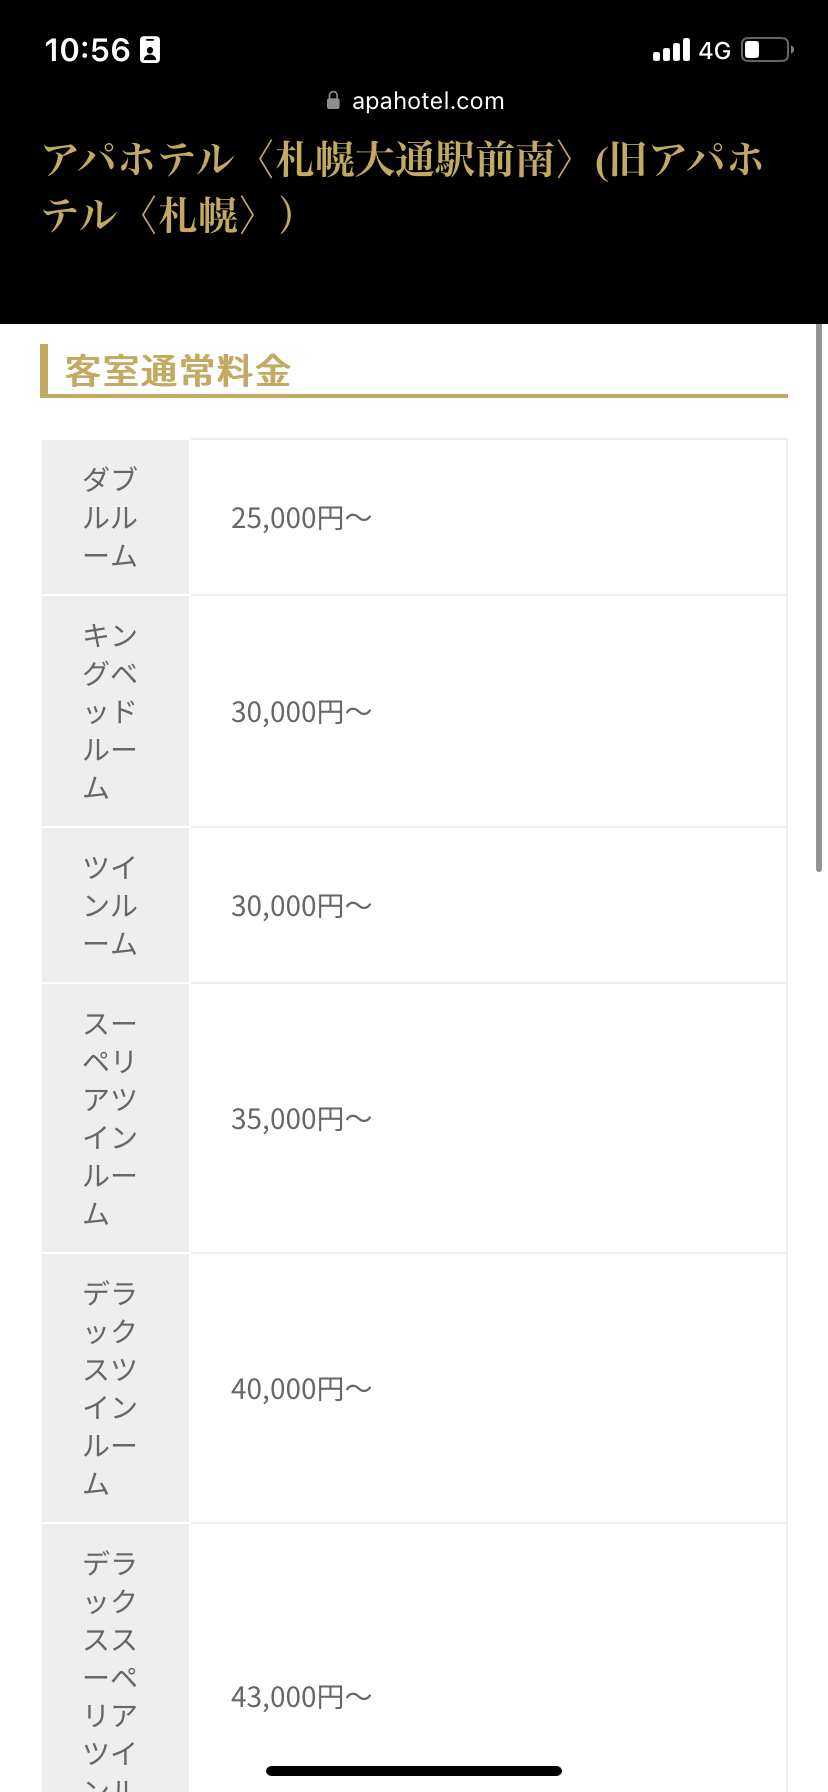Tap the 25,000円〜 price
The height and width of the screenshot is (1792, 828).
pos(301,518)
